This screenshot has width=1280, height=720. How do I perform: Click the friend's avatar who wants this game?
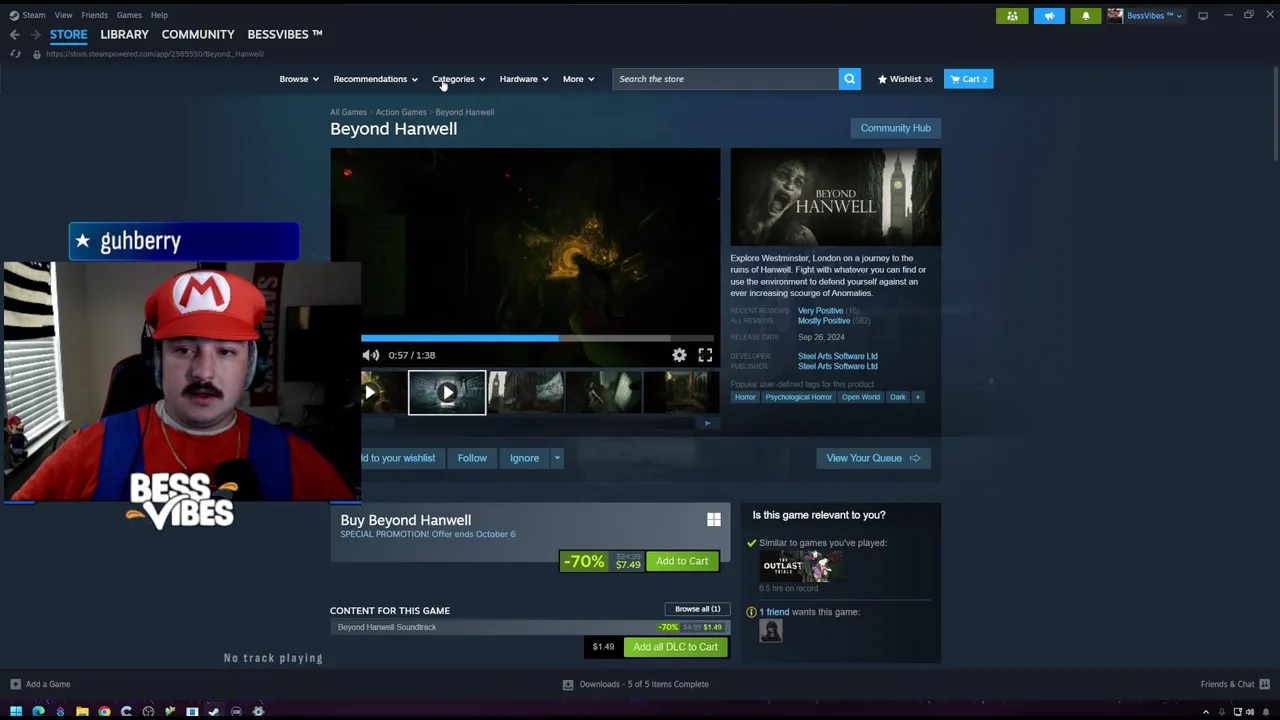pos(771,631)
